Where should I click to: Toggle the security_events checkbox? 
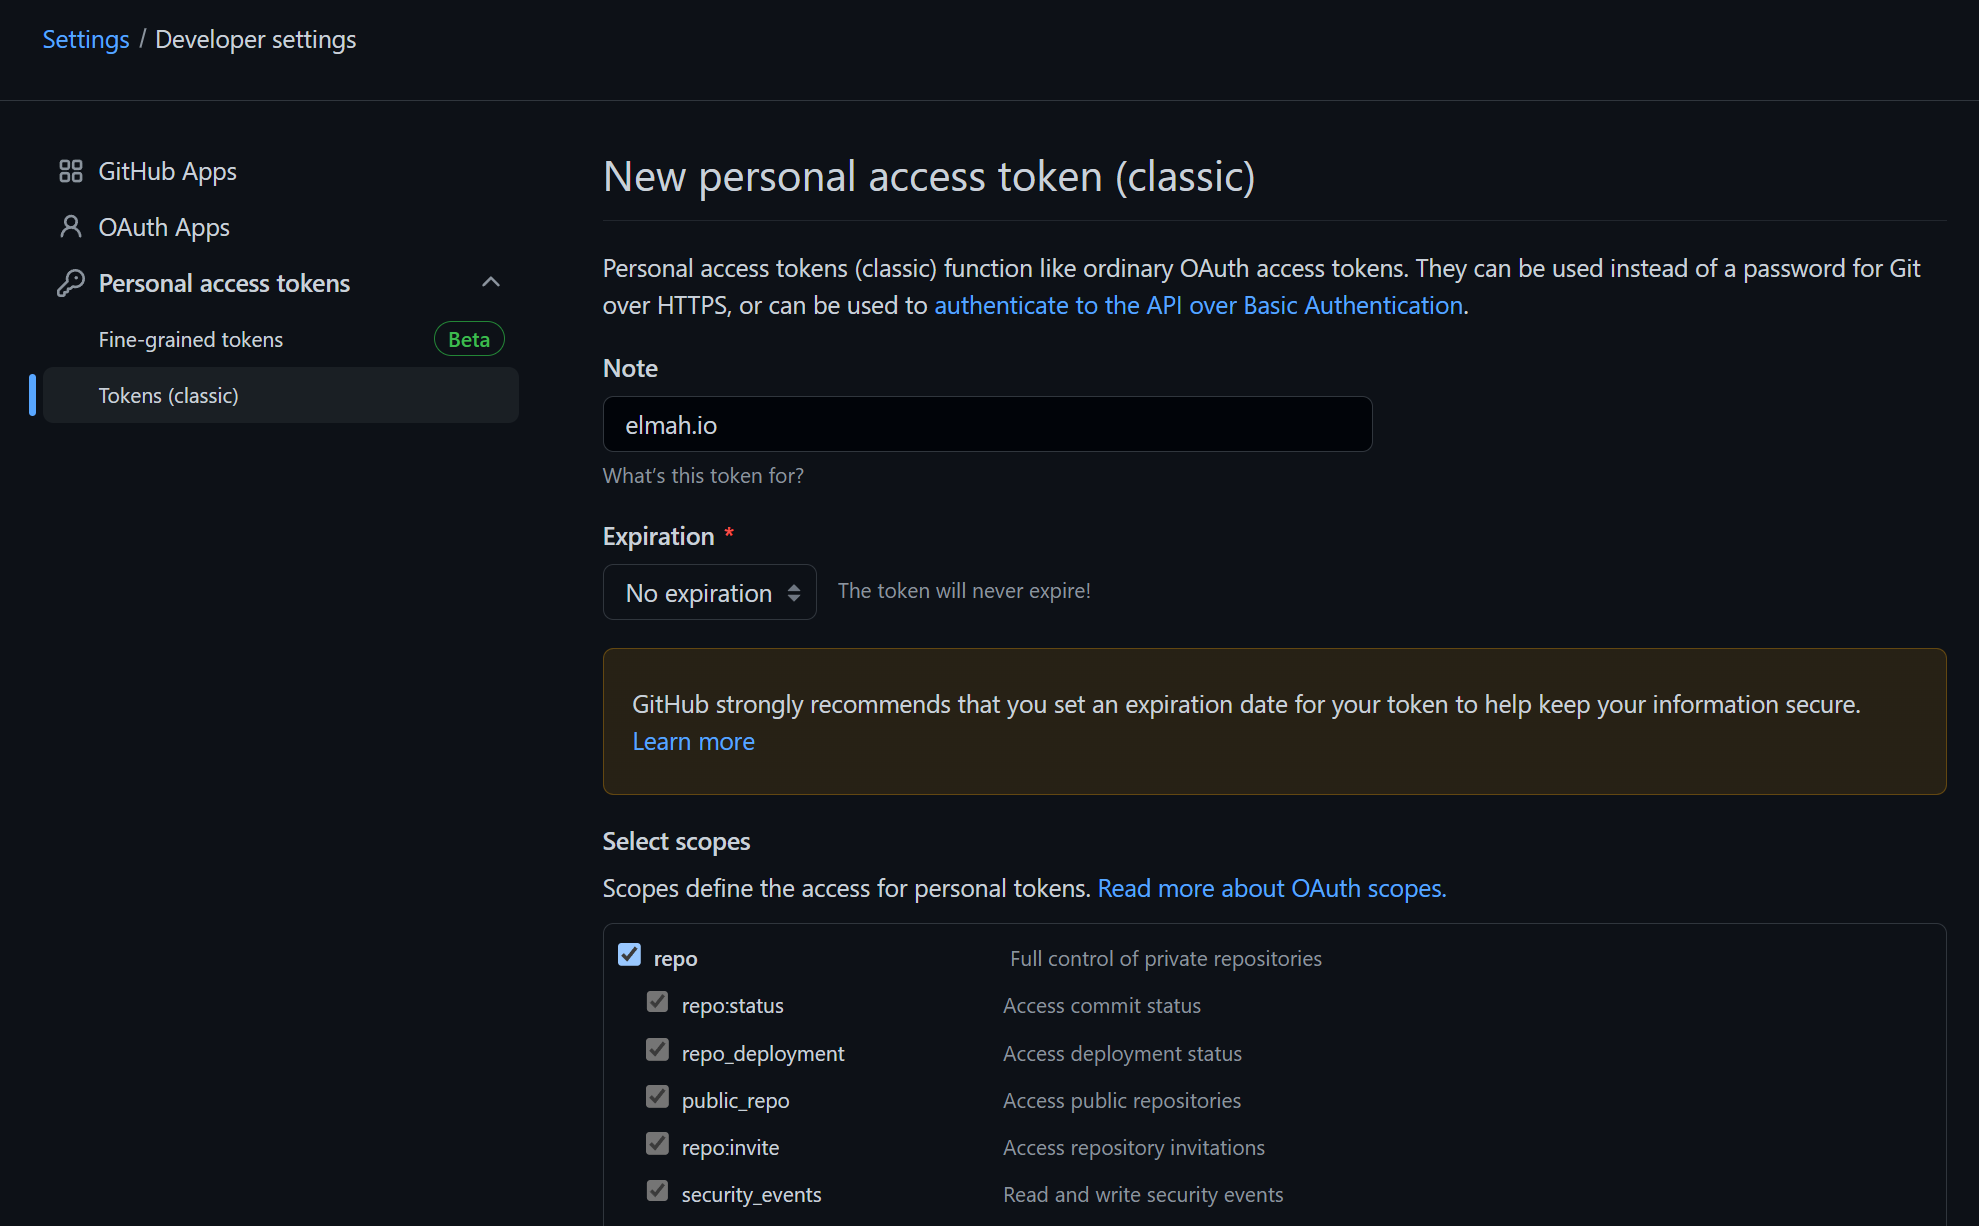click(x=657, y=1190)
